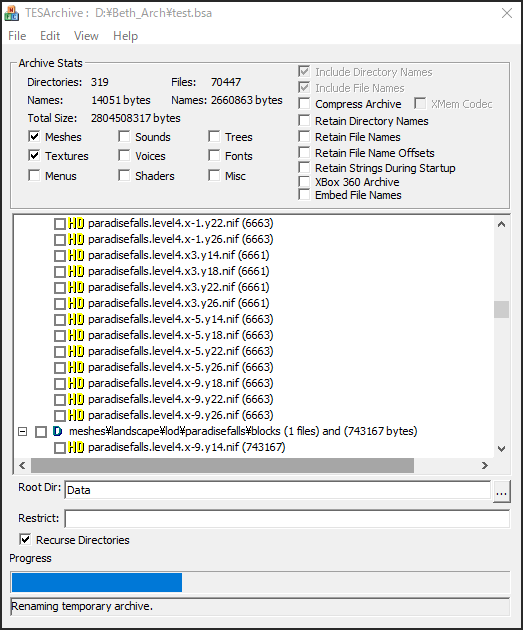Viewport: 523px width, 630px height.
Task: Click HD icon of paradisefalls.level4.x-5.y22.nif
Action: click(x=76, y=351)
